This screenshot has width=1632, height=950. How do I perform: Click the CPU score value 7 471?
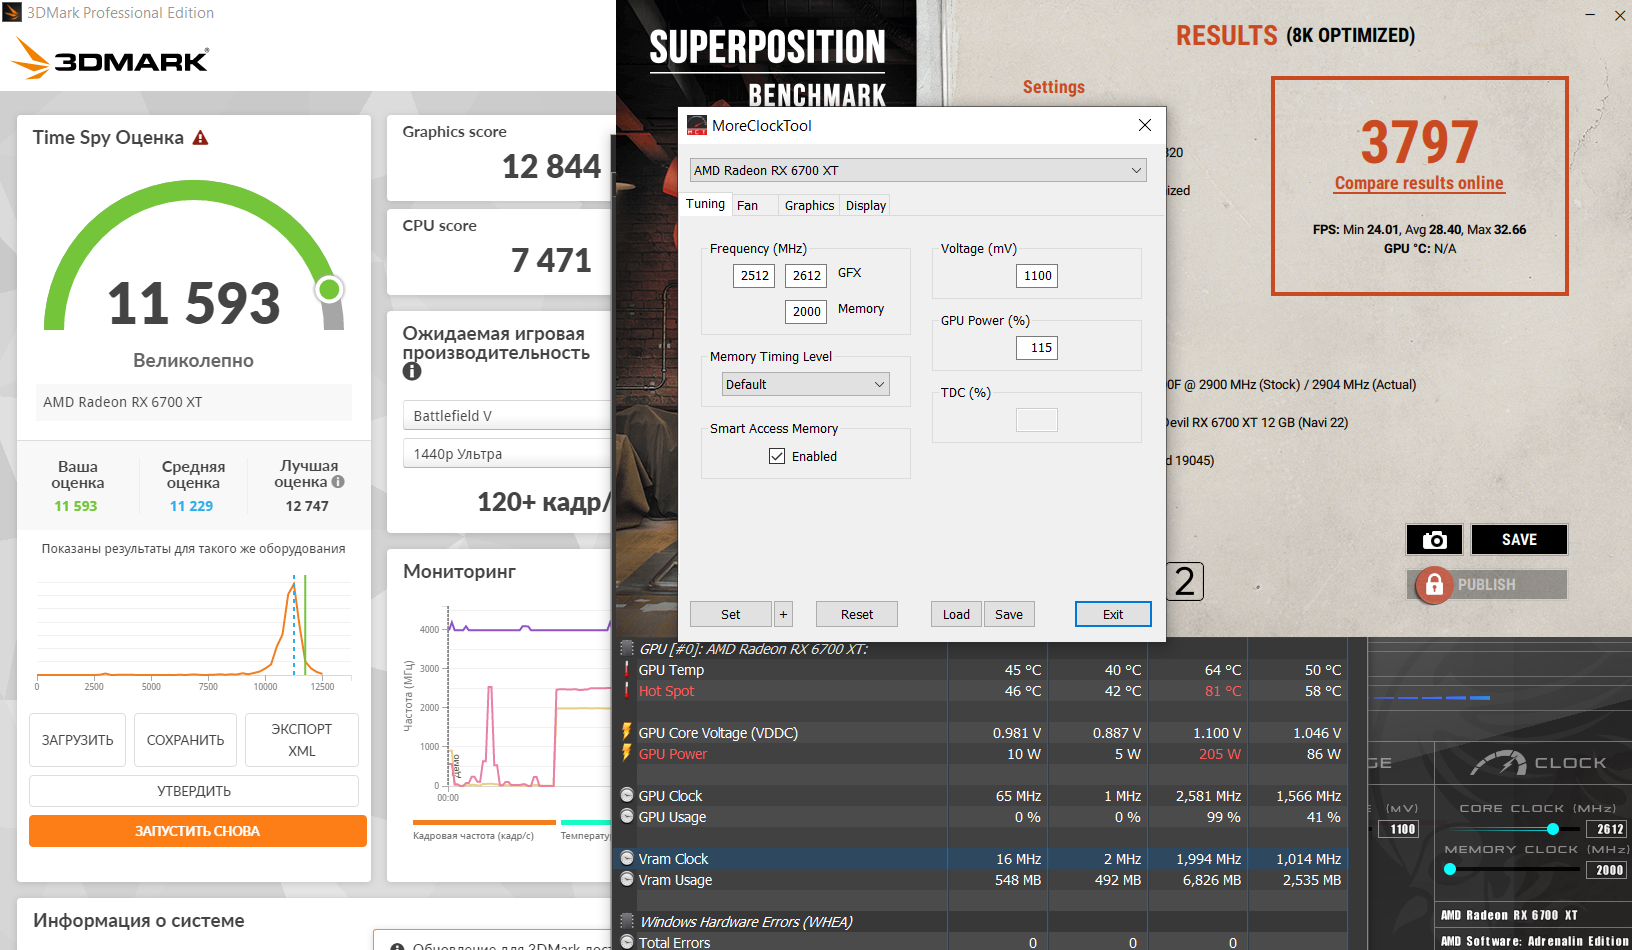[551, 260]
